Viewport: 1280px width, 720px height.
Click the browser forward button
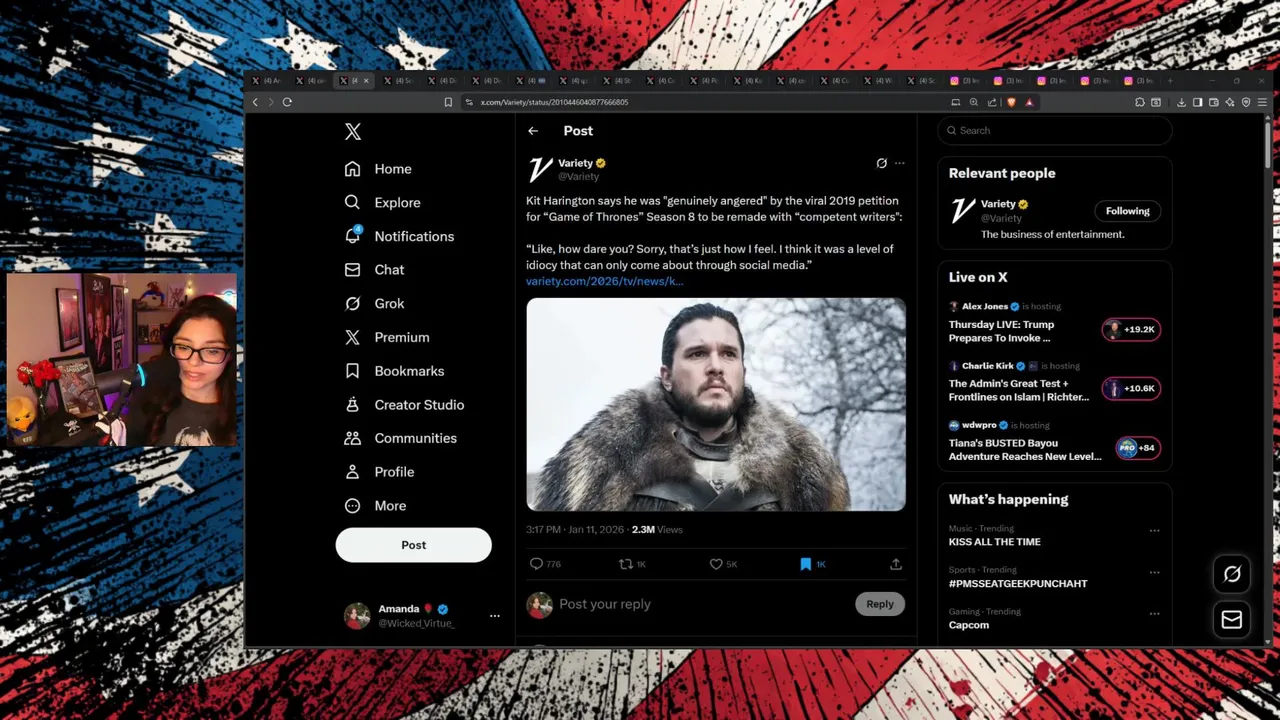[270, 102]
